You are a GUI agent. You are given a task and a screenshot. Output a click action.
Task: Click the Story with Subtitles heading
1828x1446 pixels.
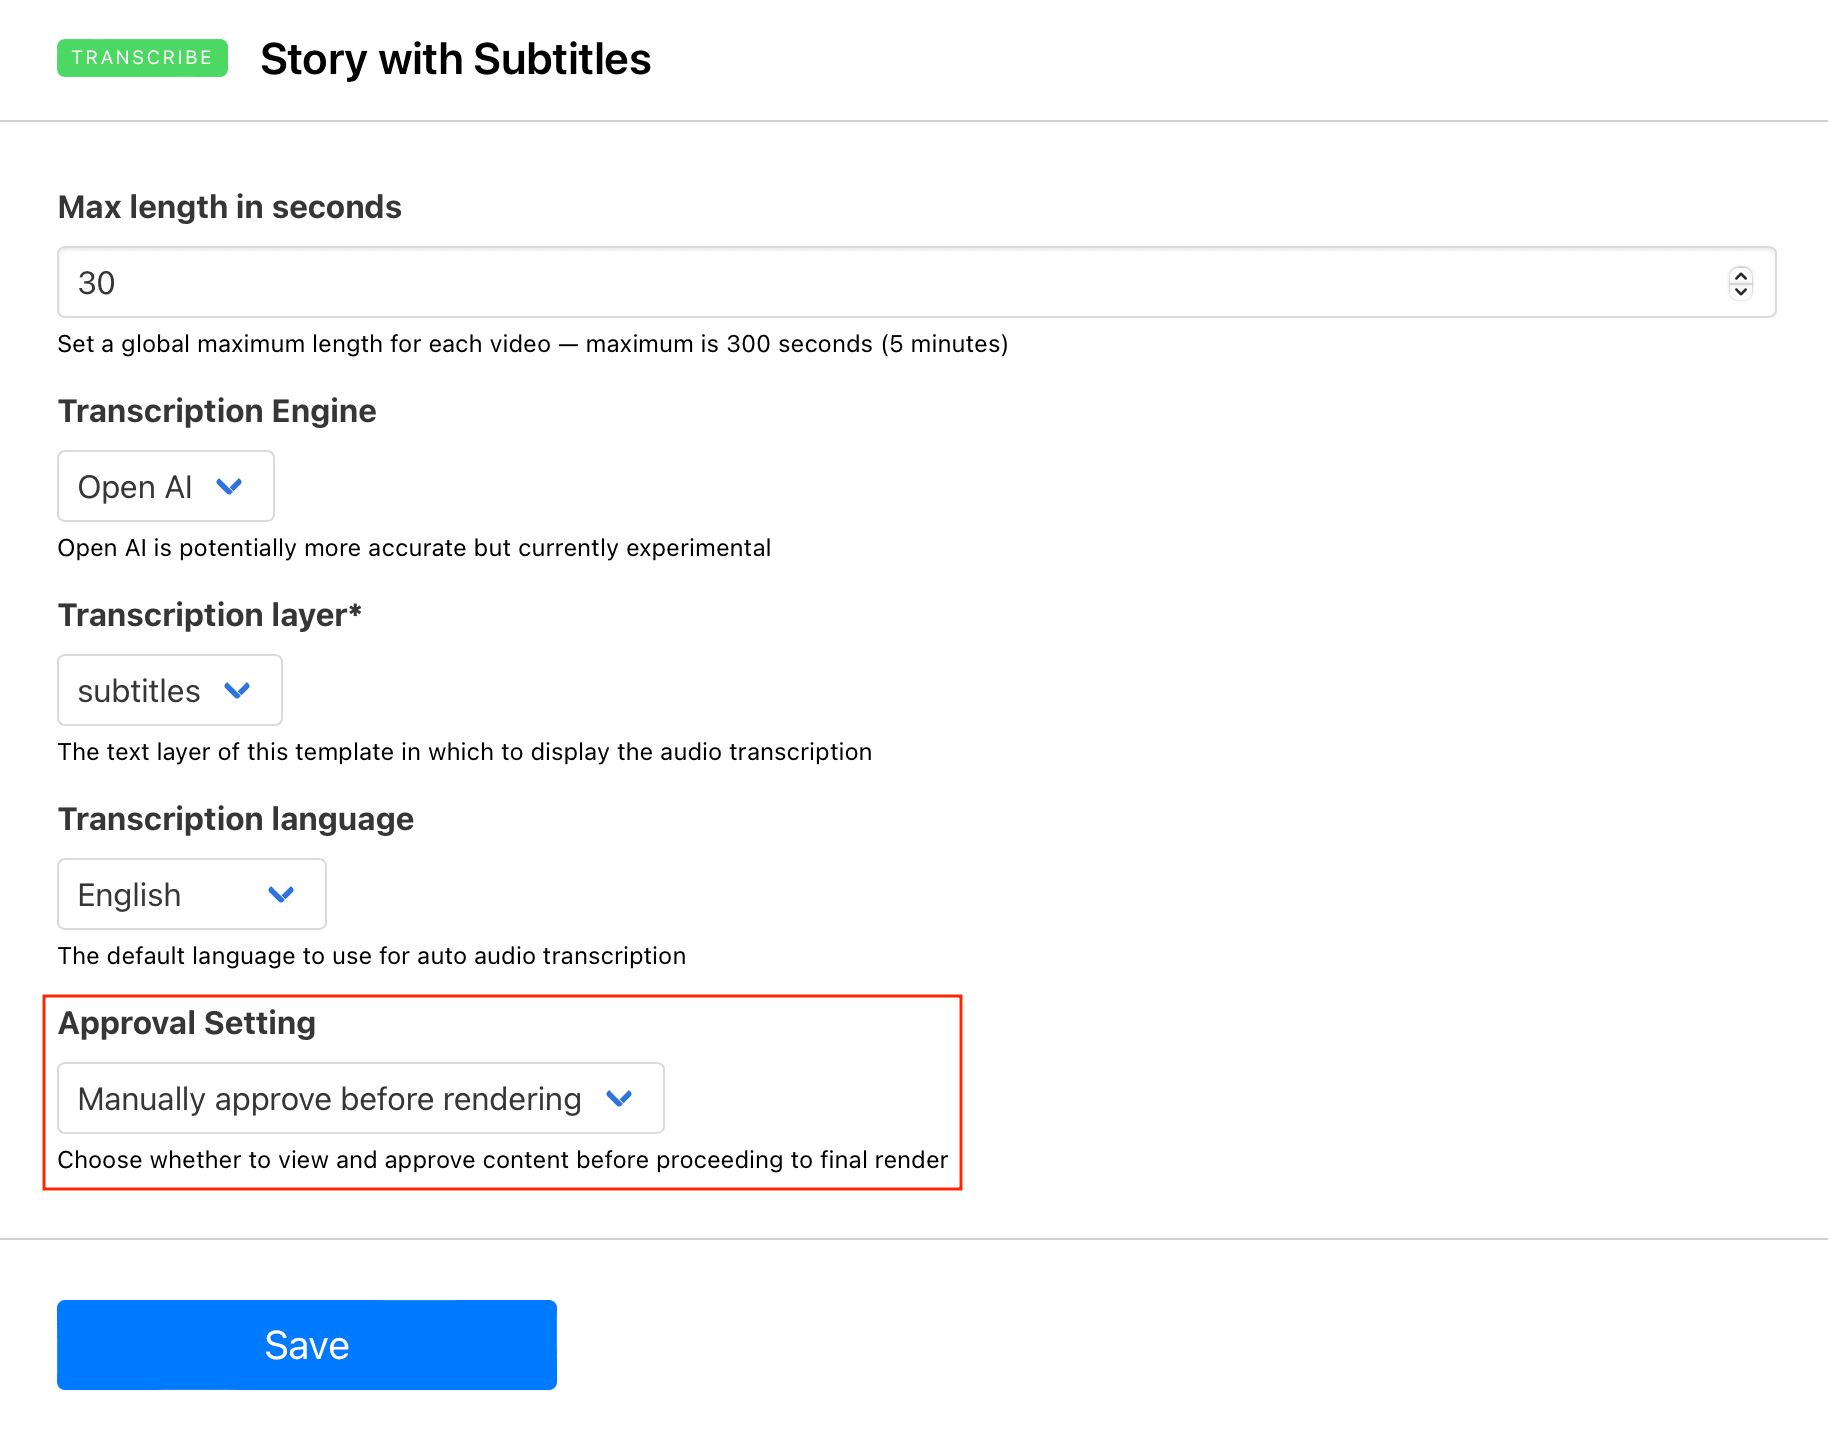(455, 60)
